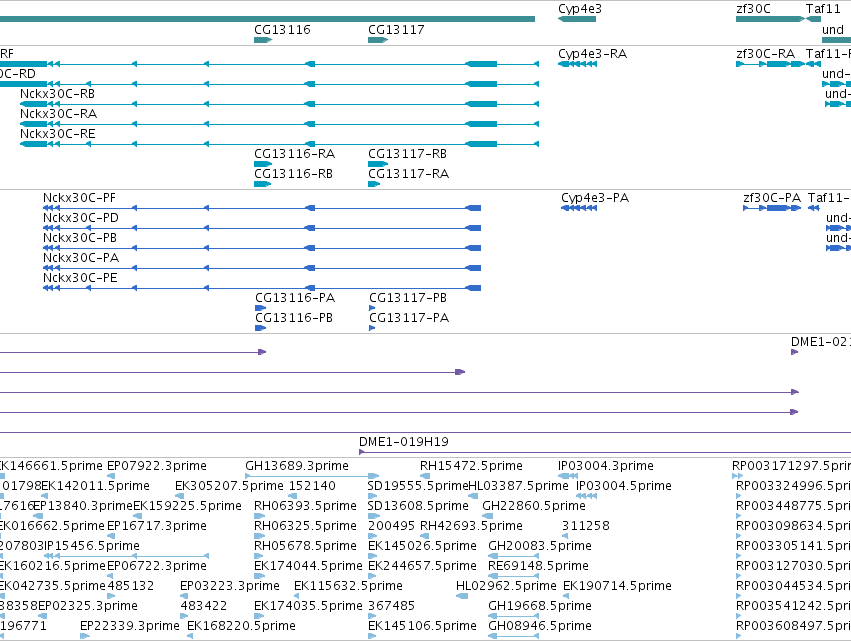The width and height of the screenshot is (851, 641).
Task: Open EST RH06393.5prime label
Action: point(305,506)
